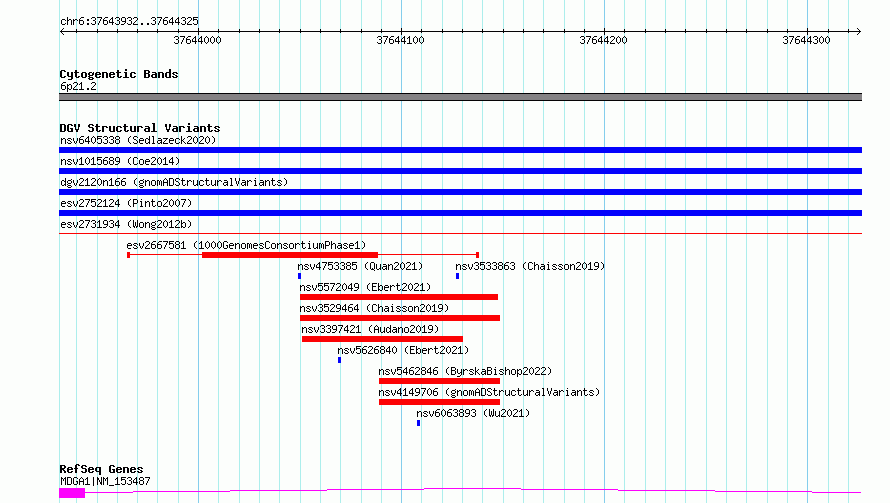Click the nsv6405338 (Sedlazeck2020) variant label
This screenshot has height=503, width=890.
tap(138, 140)
